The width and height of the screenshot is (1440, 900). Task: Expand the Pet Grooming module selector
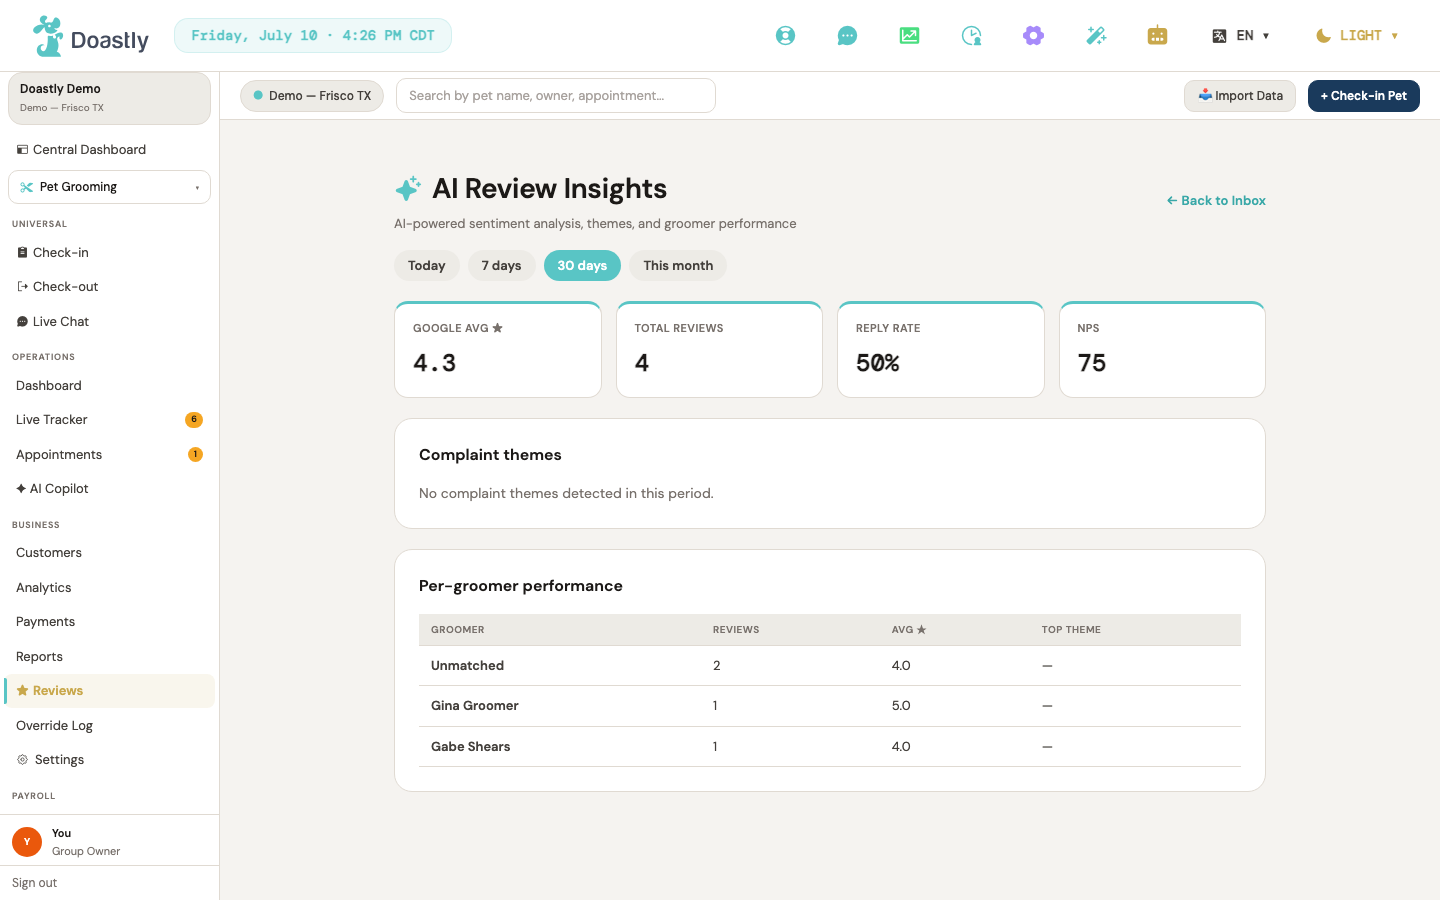coord(109,187)
